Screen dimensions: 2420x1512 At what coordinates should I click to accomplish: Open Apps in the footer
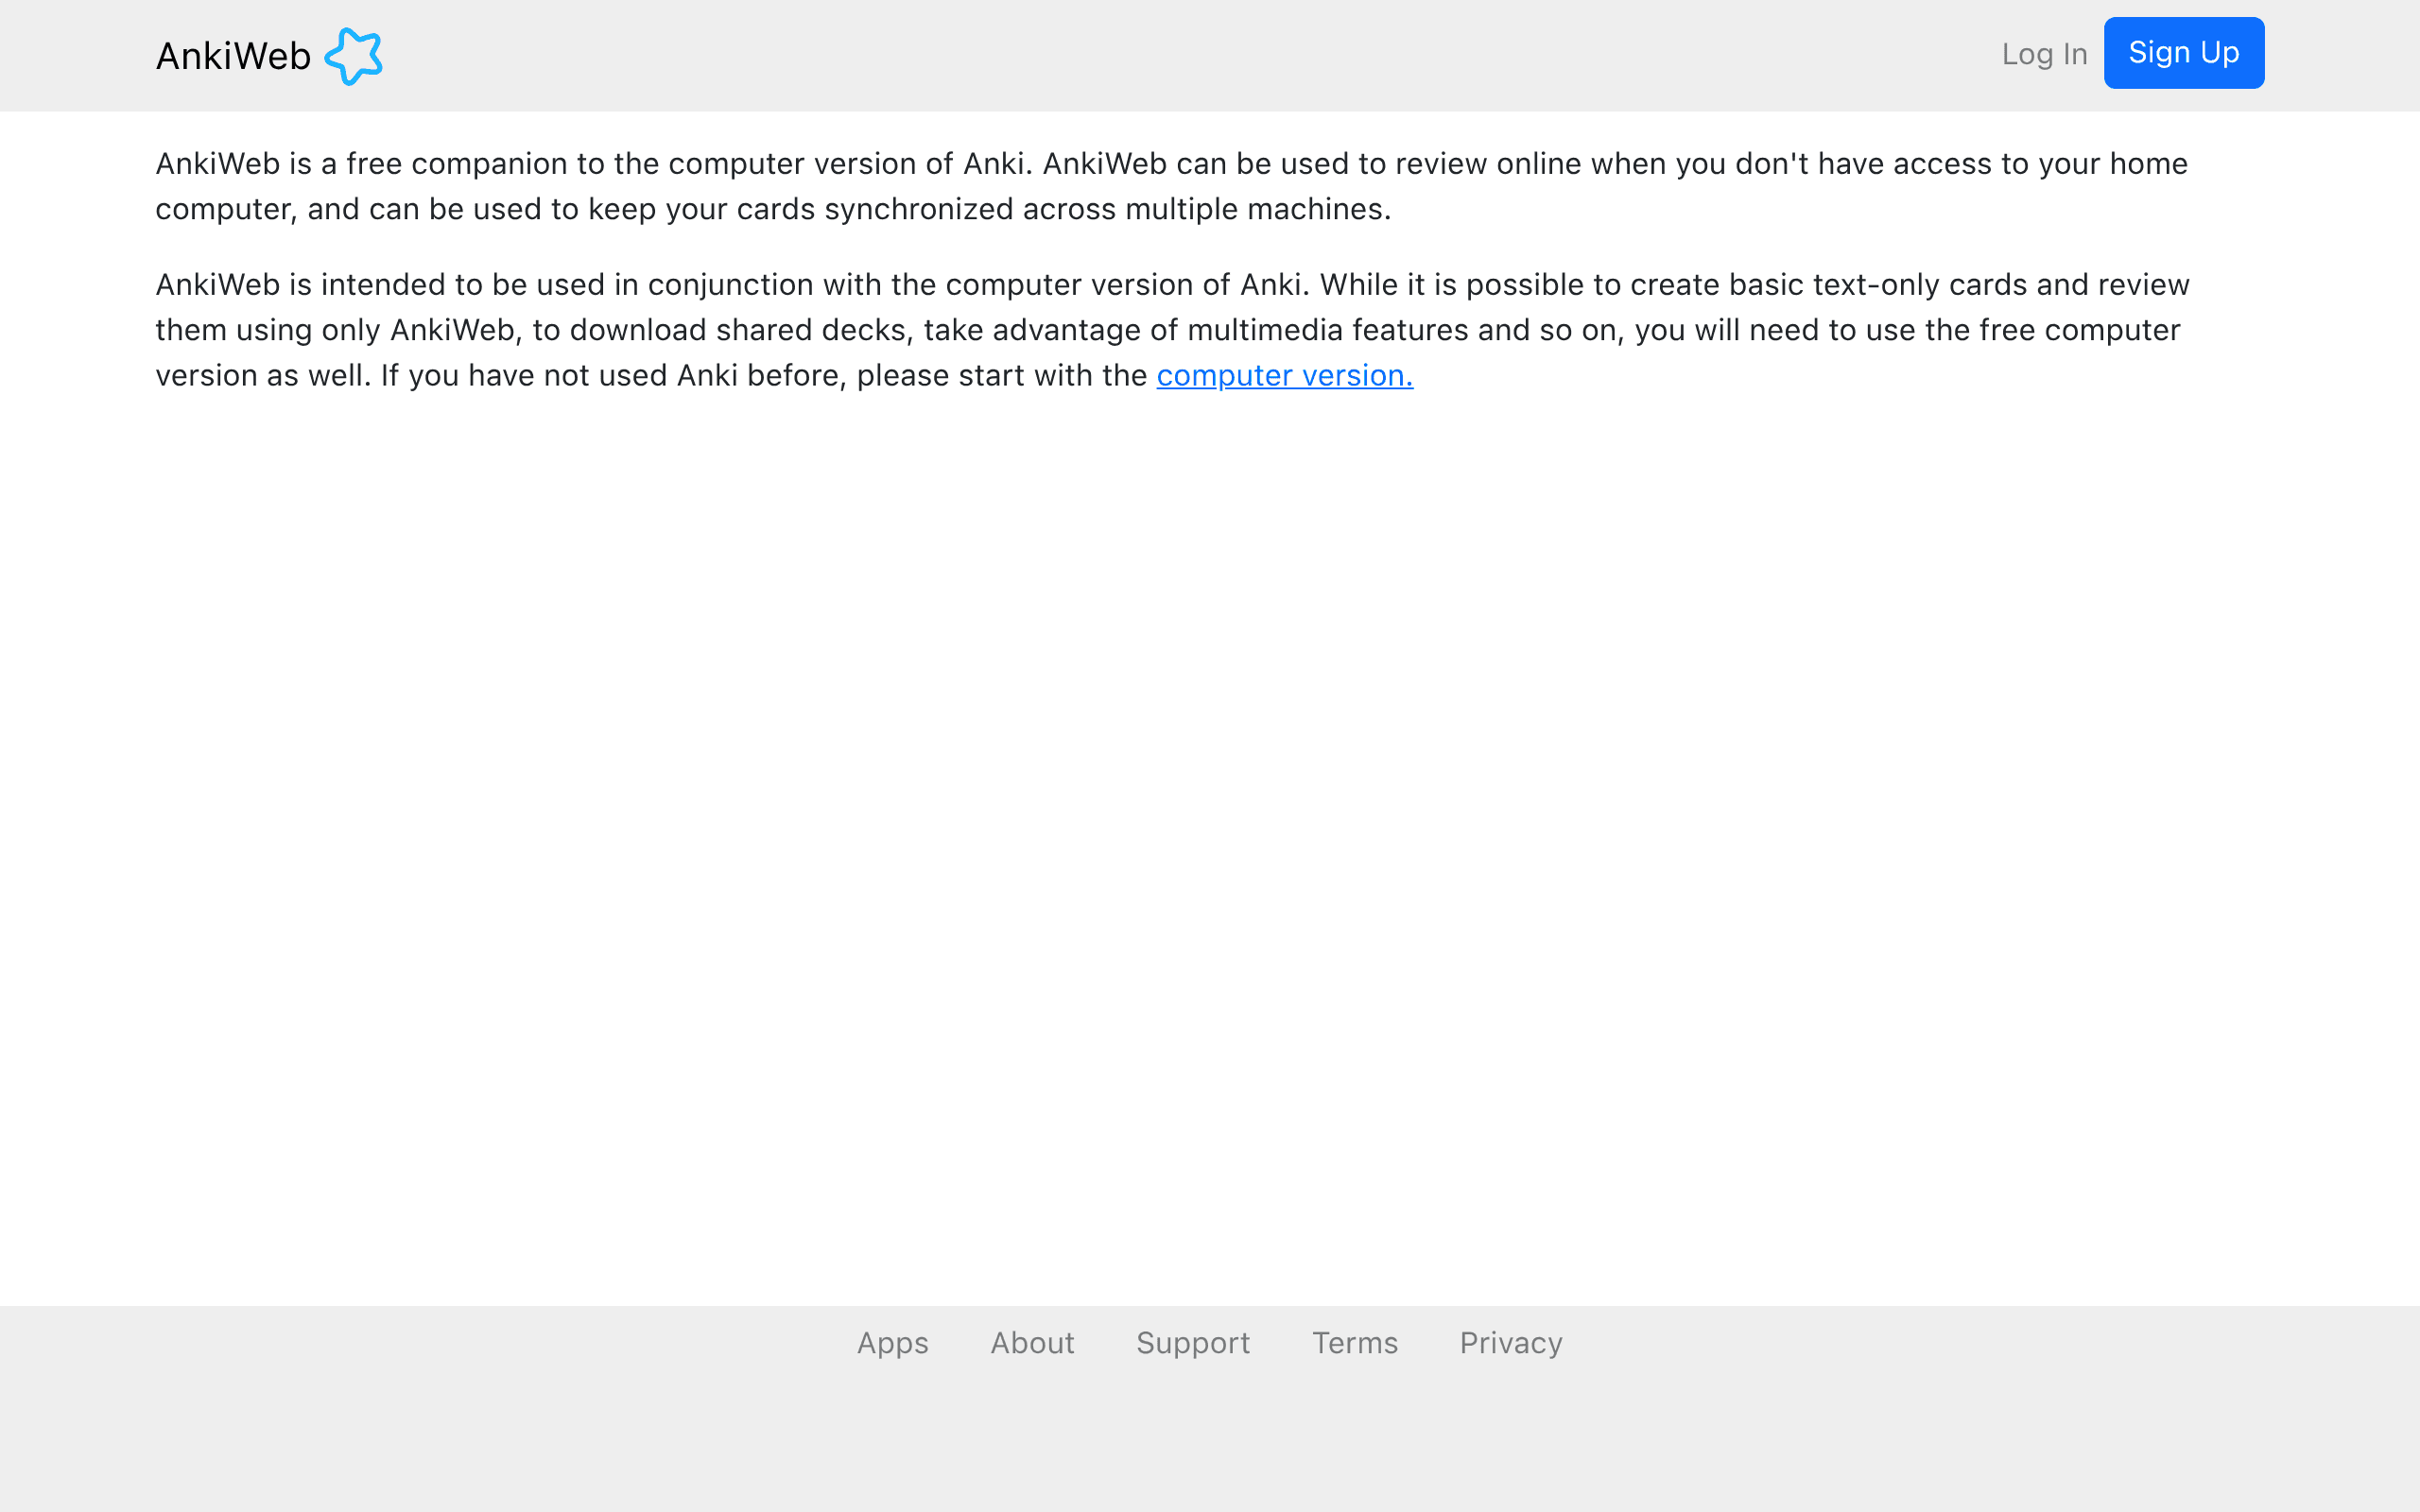point(893,1342)
